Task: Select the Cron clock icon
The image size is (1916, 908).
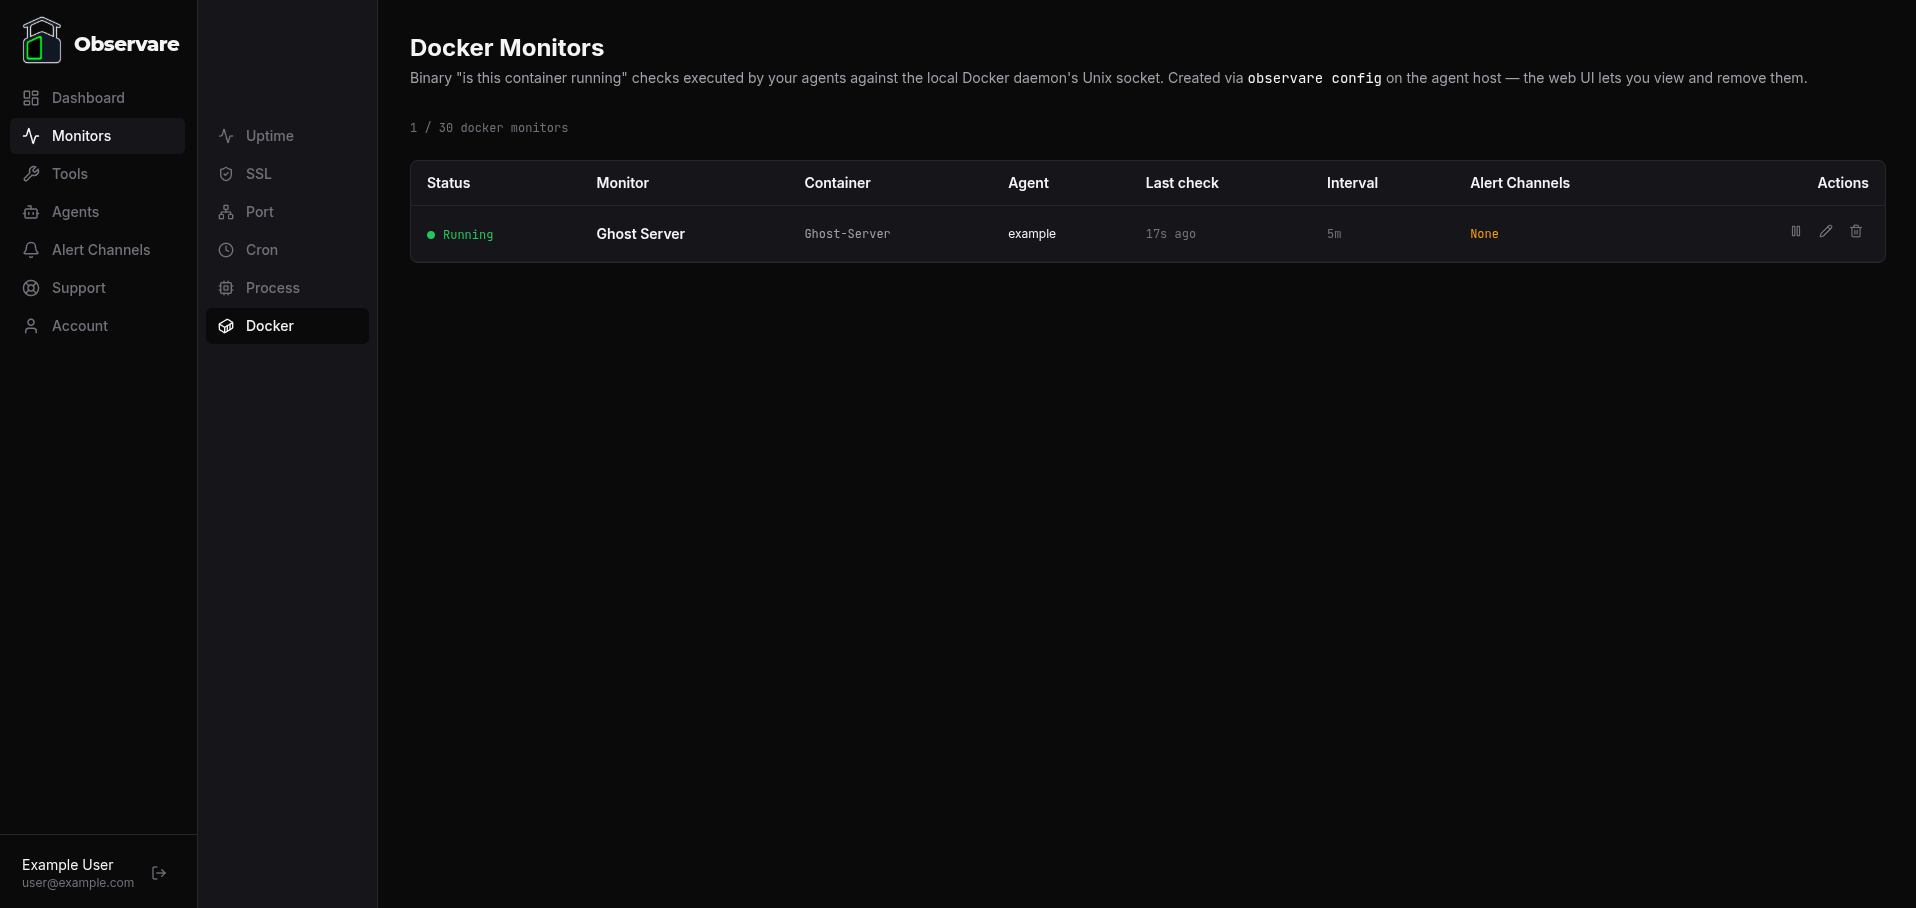Action: 226,250
